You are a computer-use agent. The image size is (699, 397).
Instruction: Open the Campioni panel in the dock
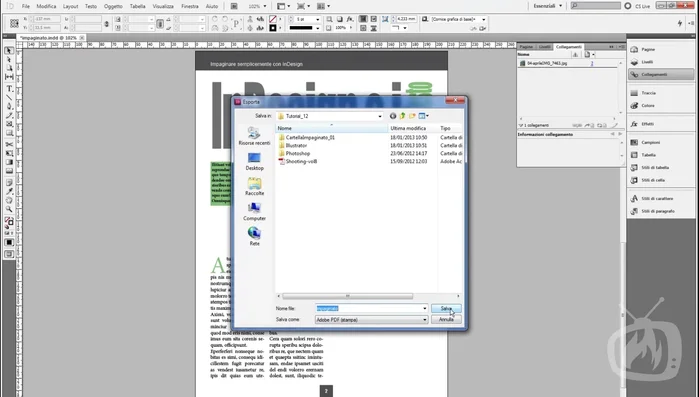click(661, 143)
